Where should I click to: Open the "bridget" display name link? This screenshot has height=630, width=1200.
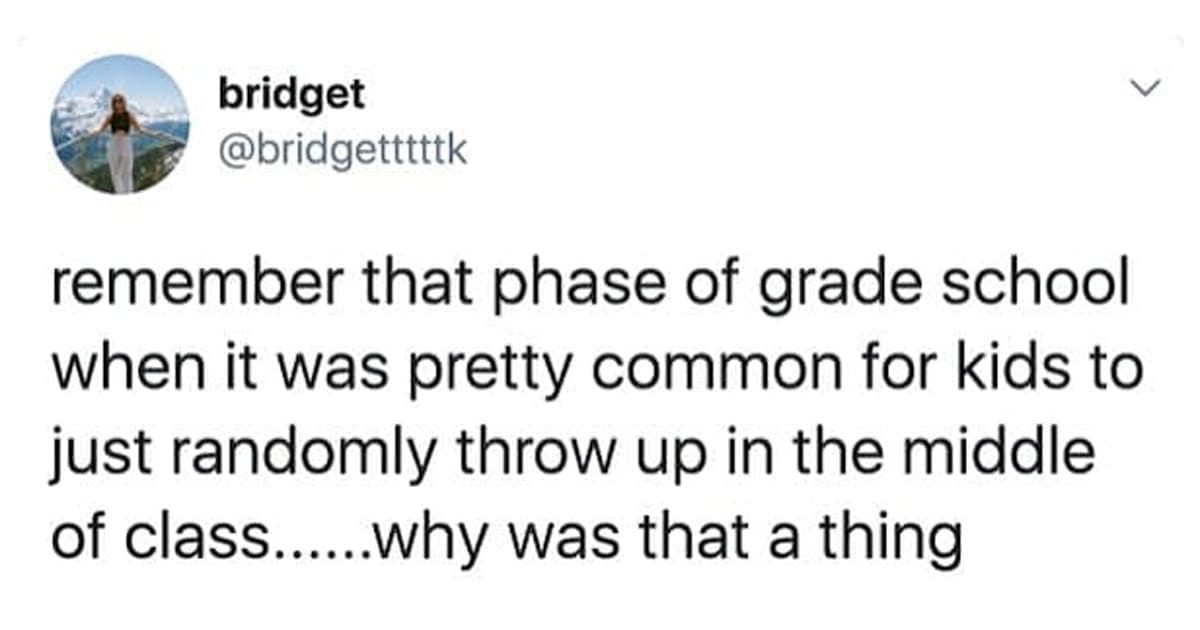click(291, 96)
